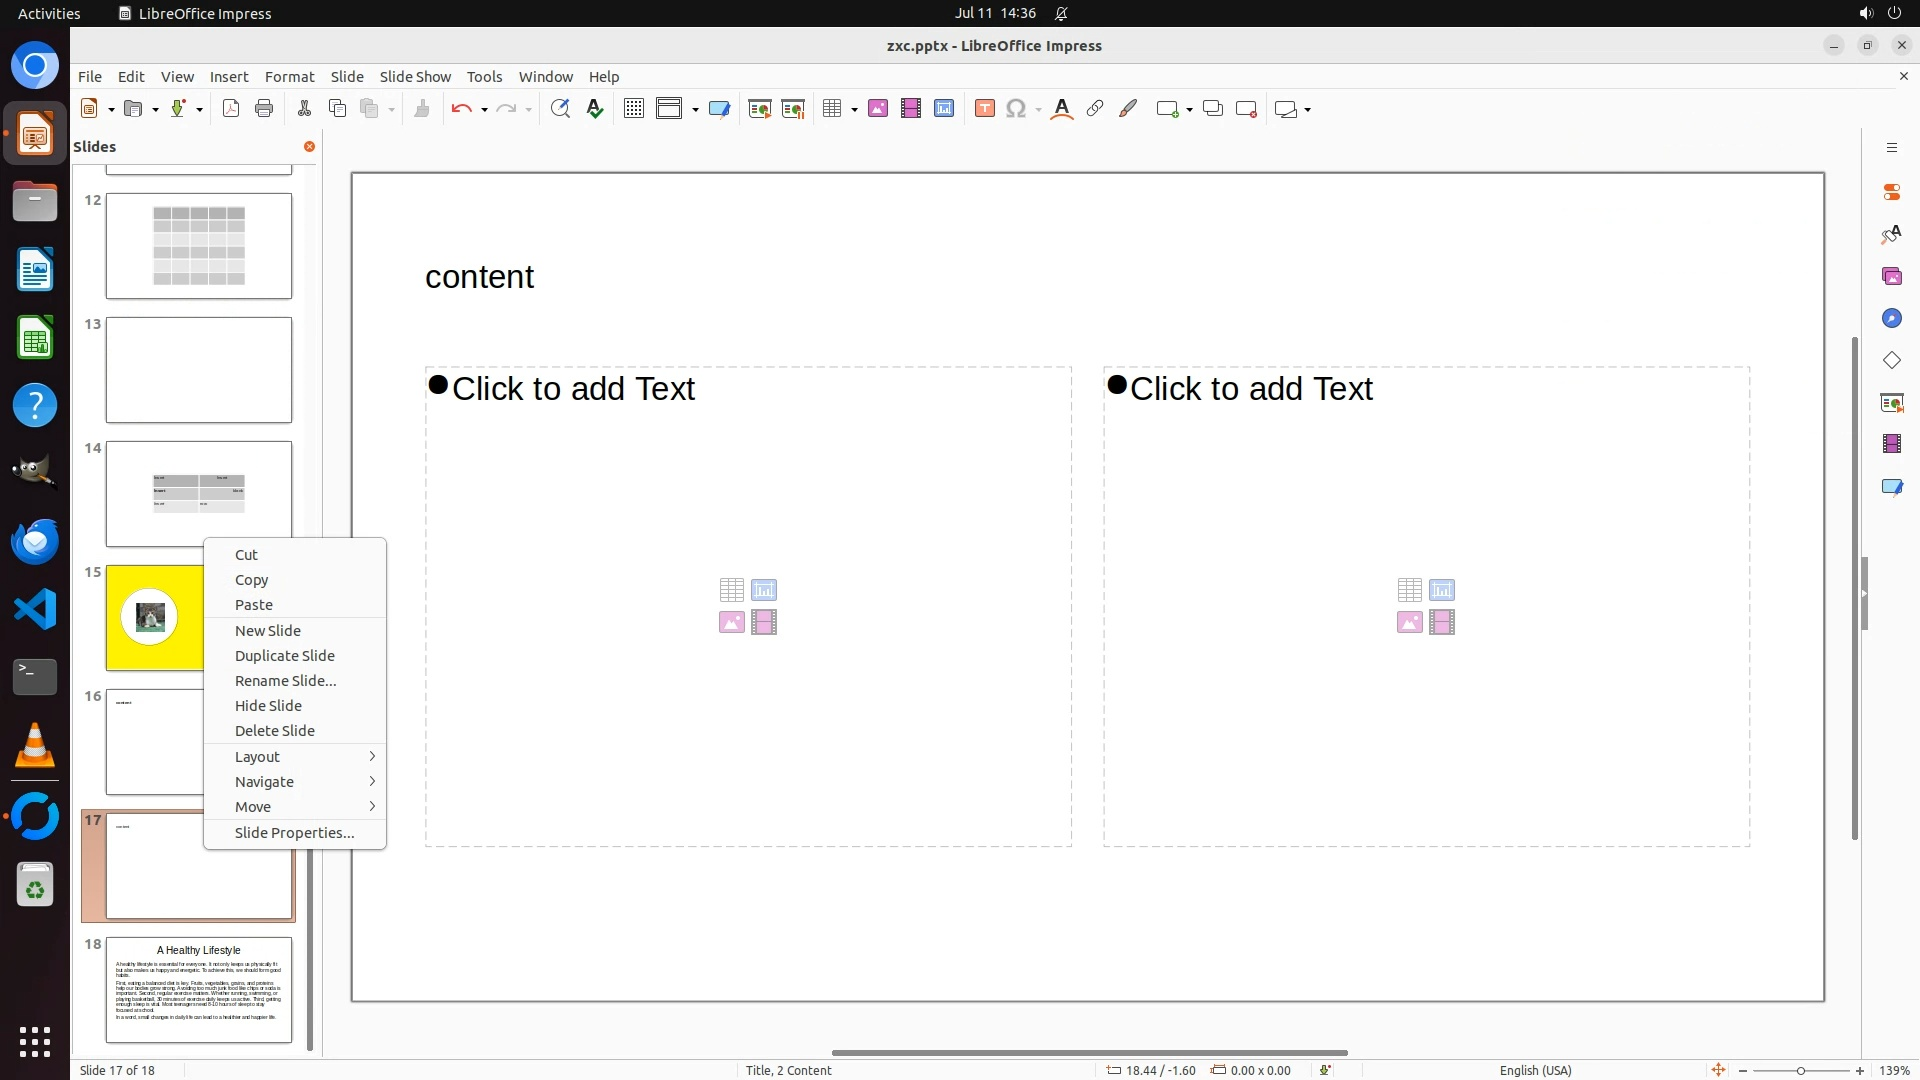Click the zoom slider handle
The width and height of the screenshot is (1920, 1080).
(x=1800, y=1070)
